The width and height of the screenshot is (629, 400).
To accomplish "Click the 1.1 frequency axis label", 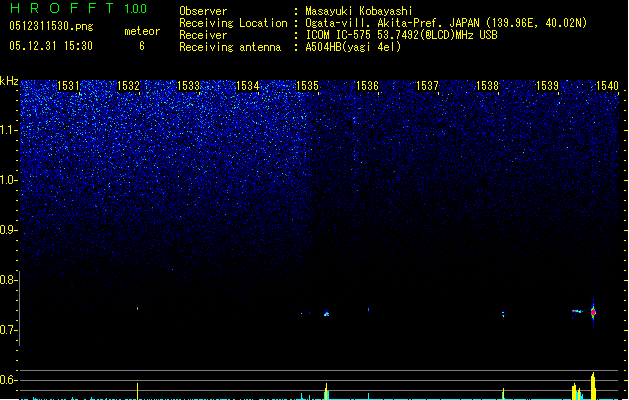I will pos(9,130).
